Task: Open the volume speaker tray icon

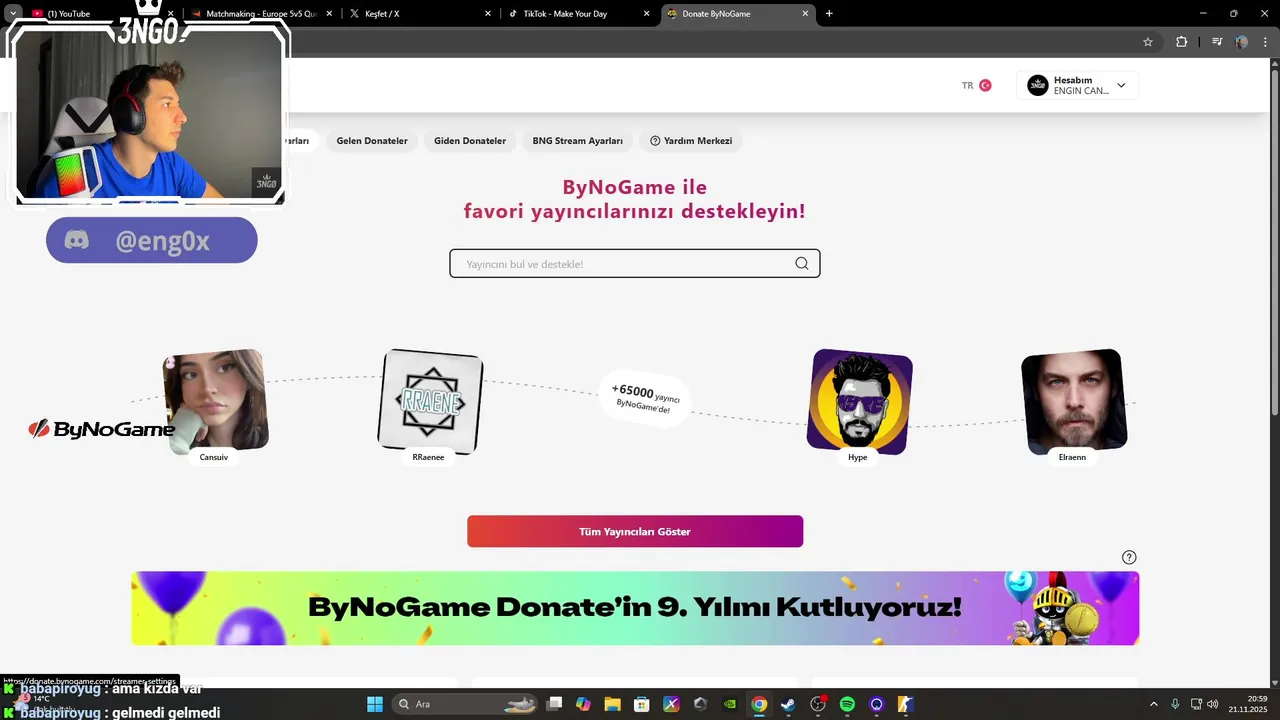Action: pos(1213,704)
